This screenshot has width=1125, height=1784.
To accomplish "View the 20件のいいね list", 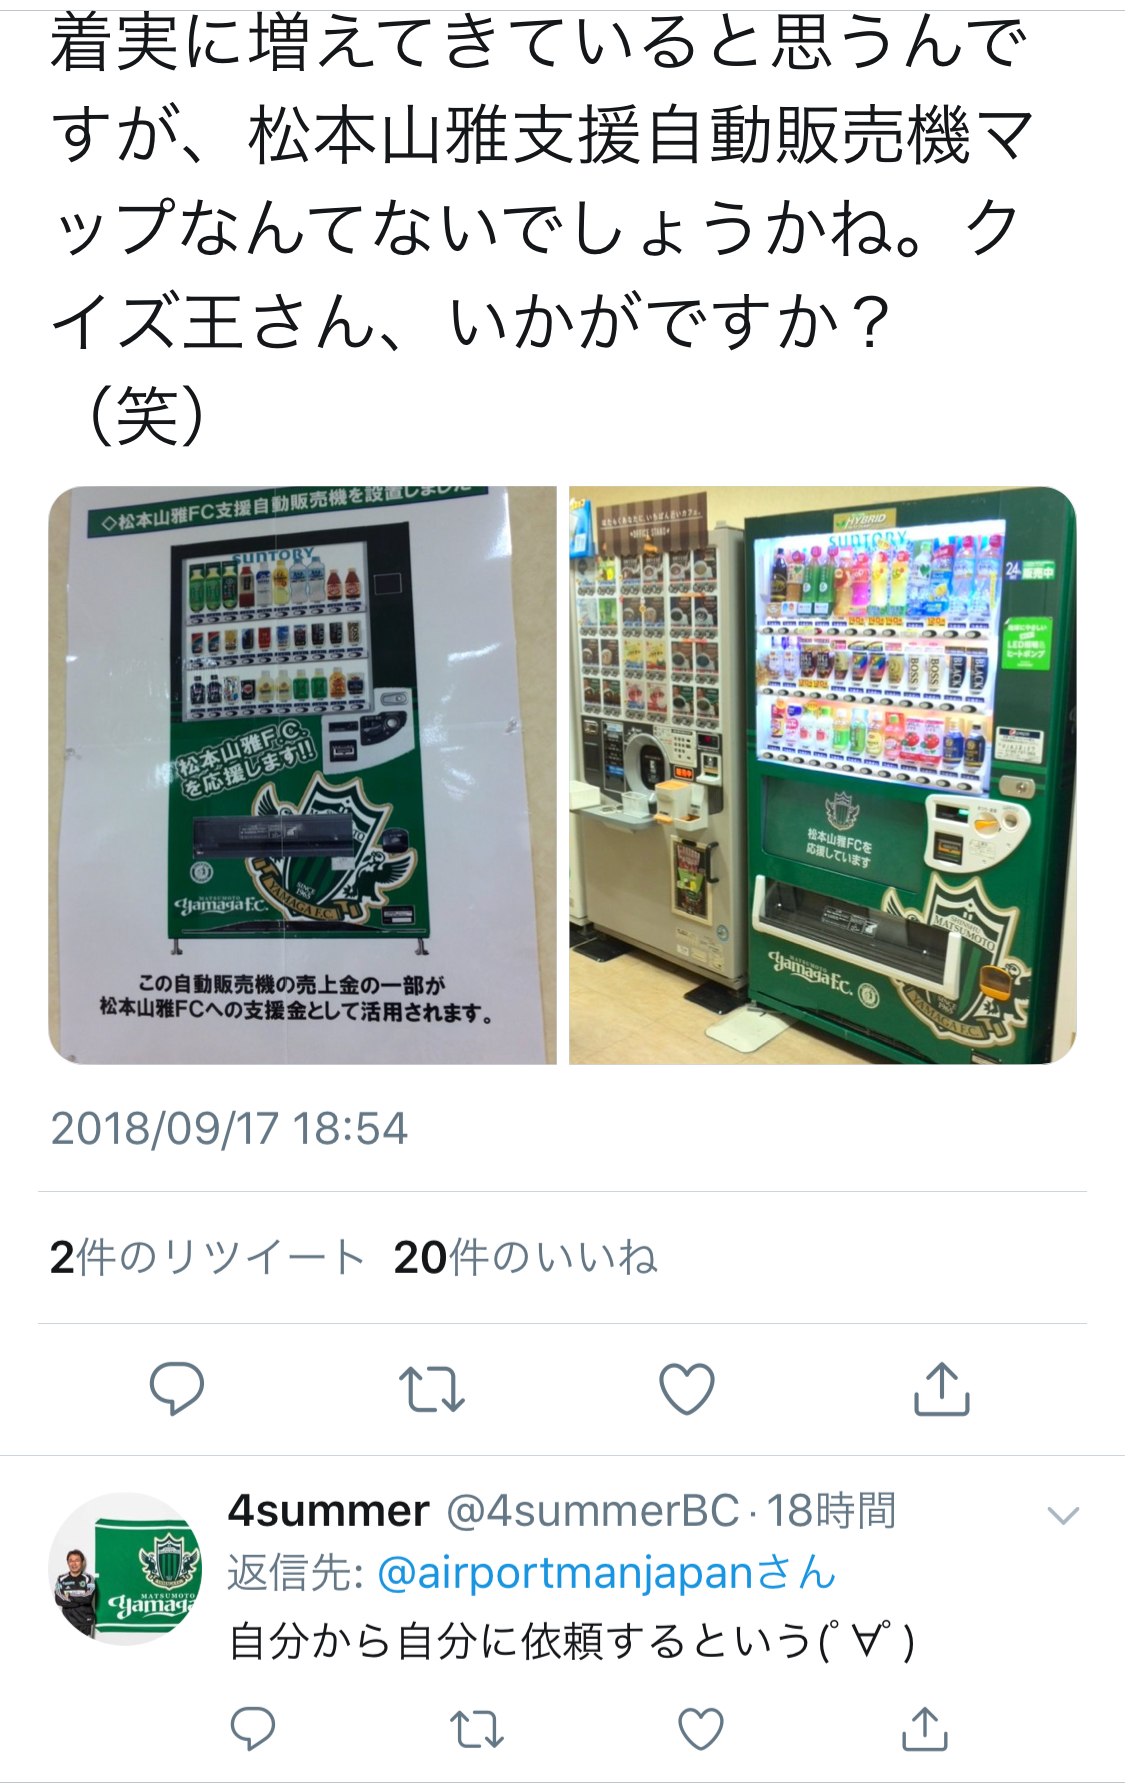I will (x=526, y=1257).
